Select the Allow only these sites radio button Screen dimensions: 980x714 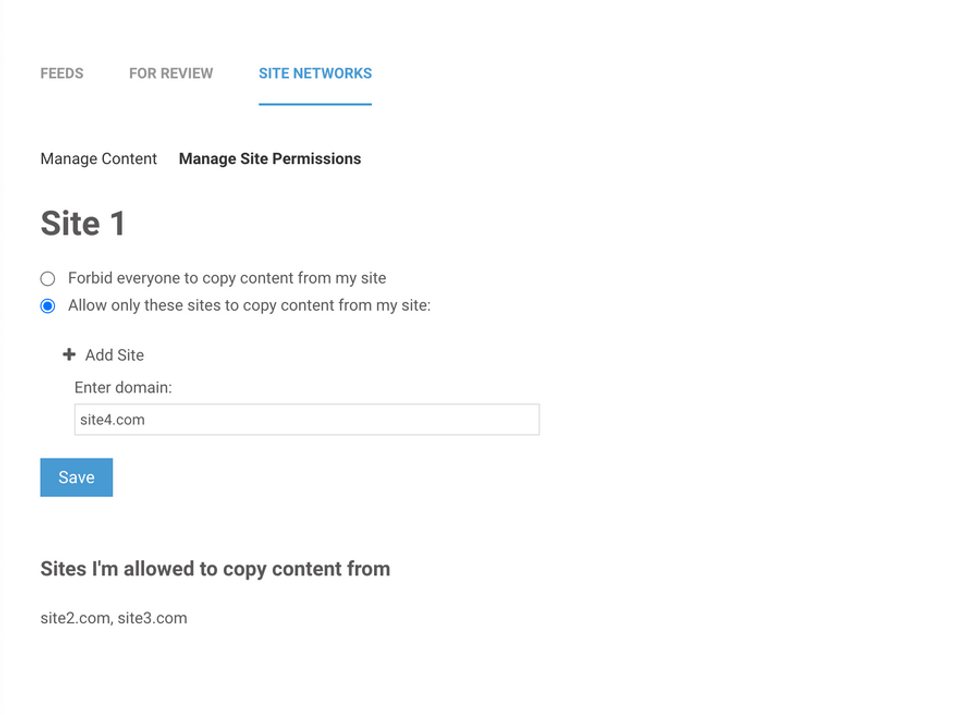tap(48, 307)
